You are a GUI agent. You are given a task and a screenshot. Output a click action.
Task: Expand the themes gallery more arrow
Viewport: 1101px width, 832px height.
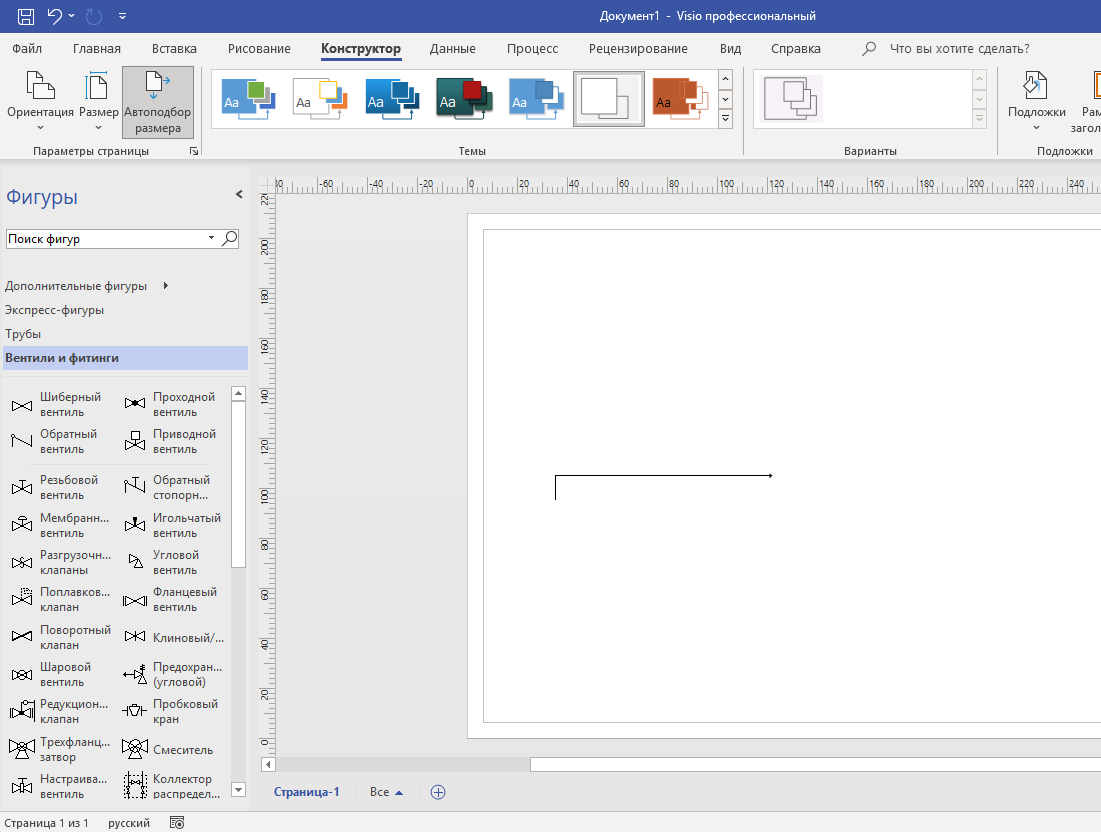726,119
